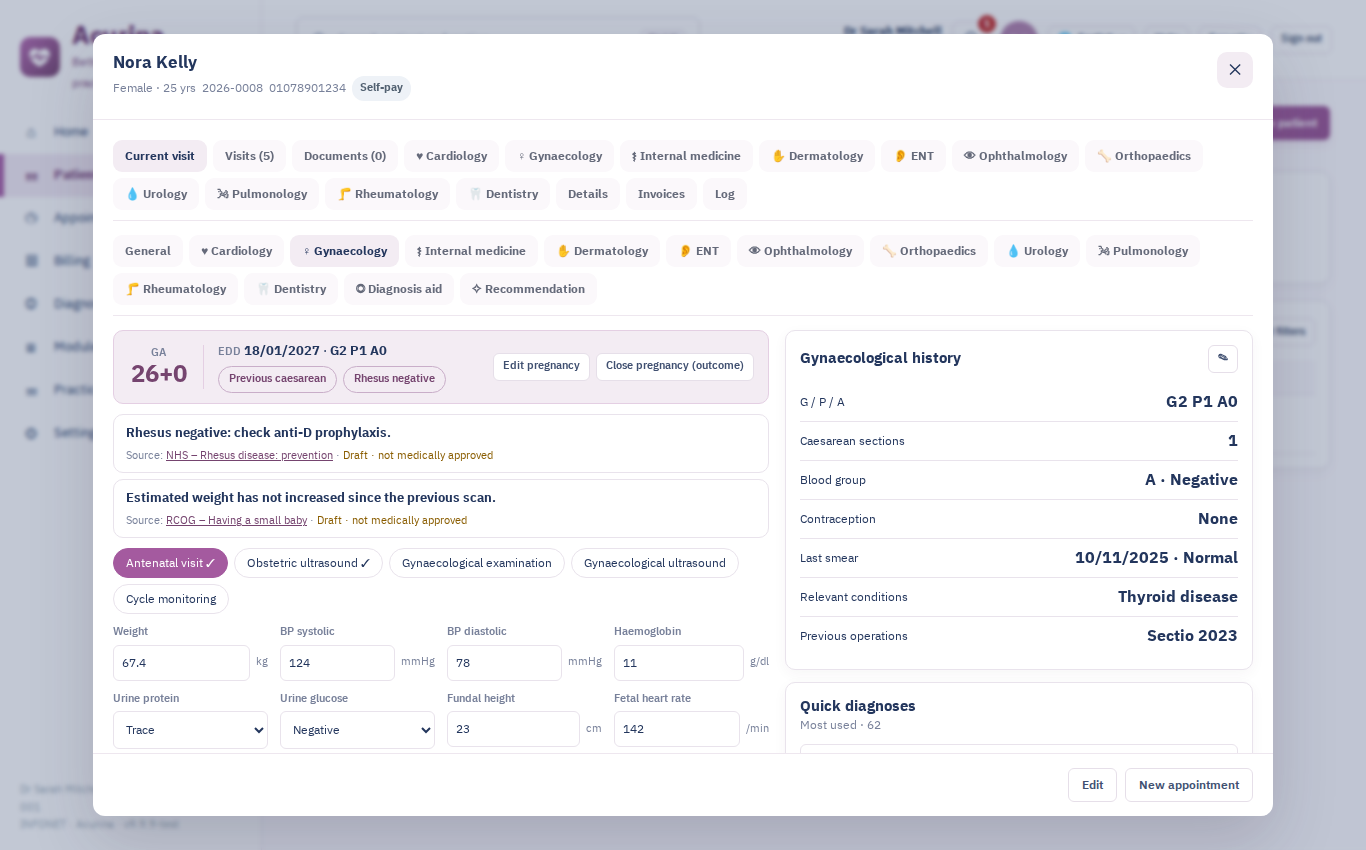This screenshot has height=850, width=1366.
Task: Click the Previous caesarean tag
Action: pos(277,379)
